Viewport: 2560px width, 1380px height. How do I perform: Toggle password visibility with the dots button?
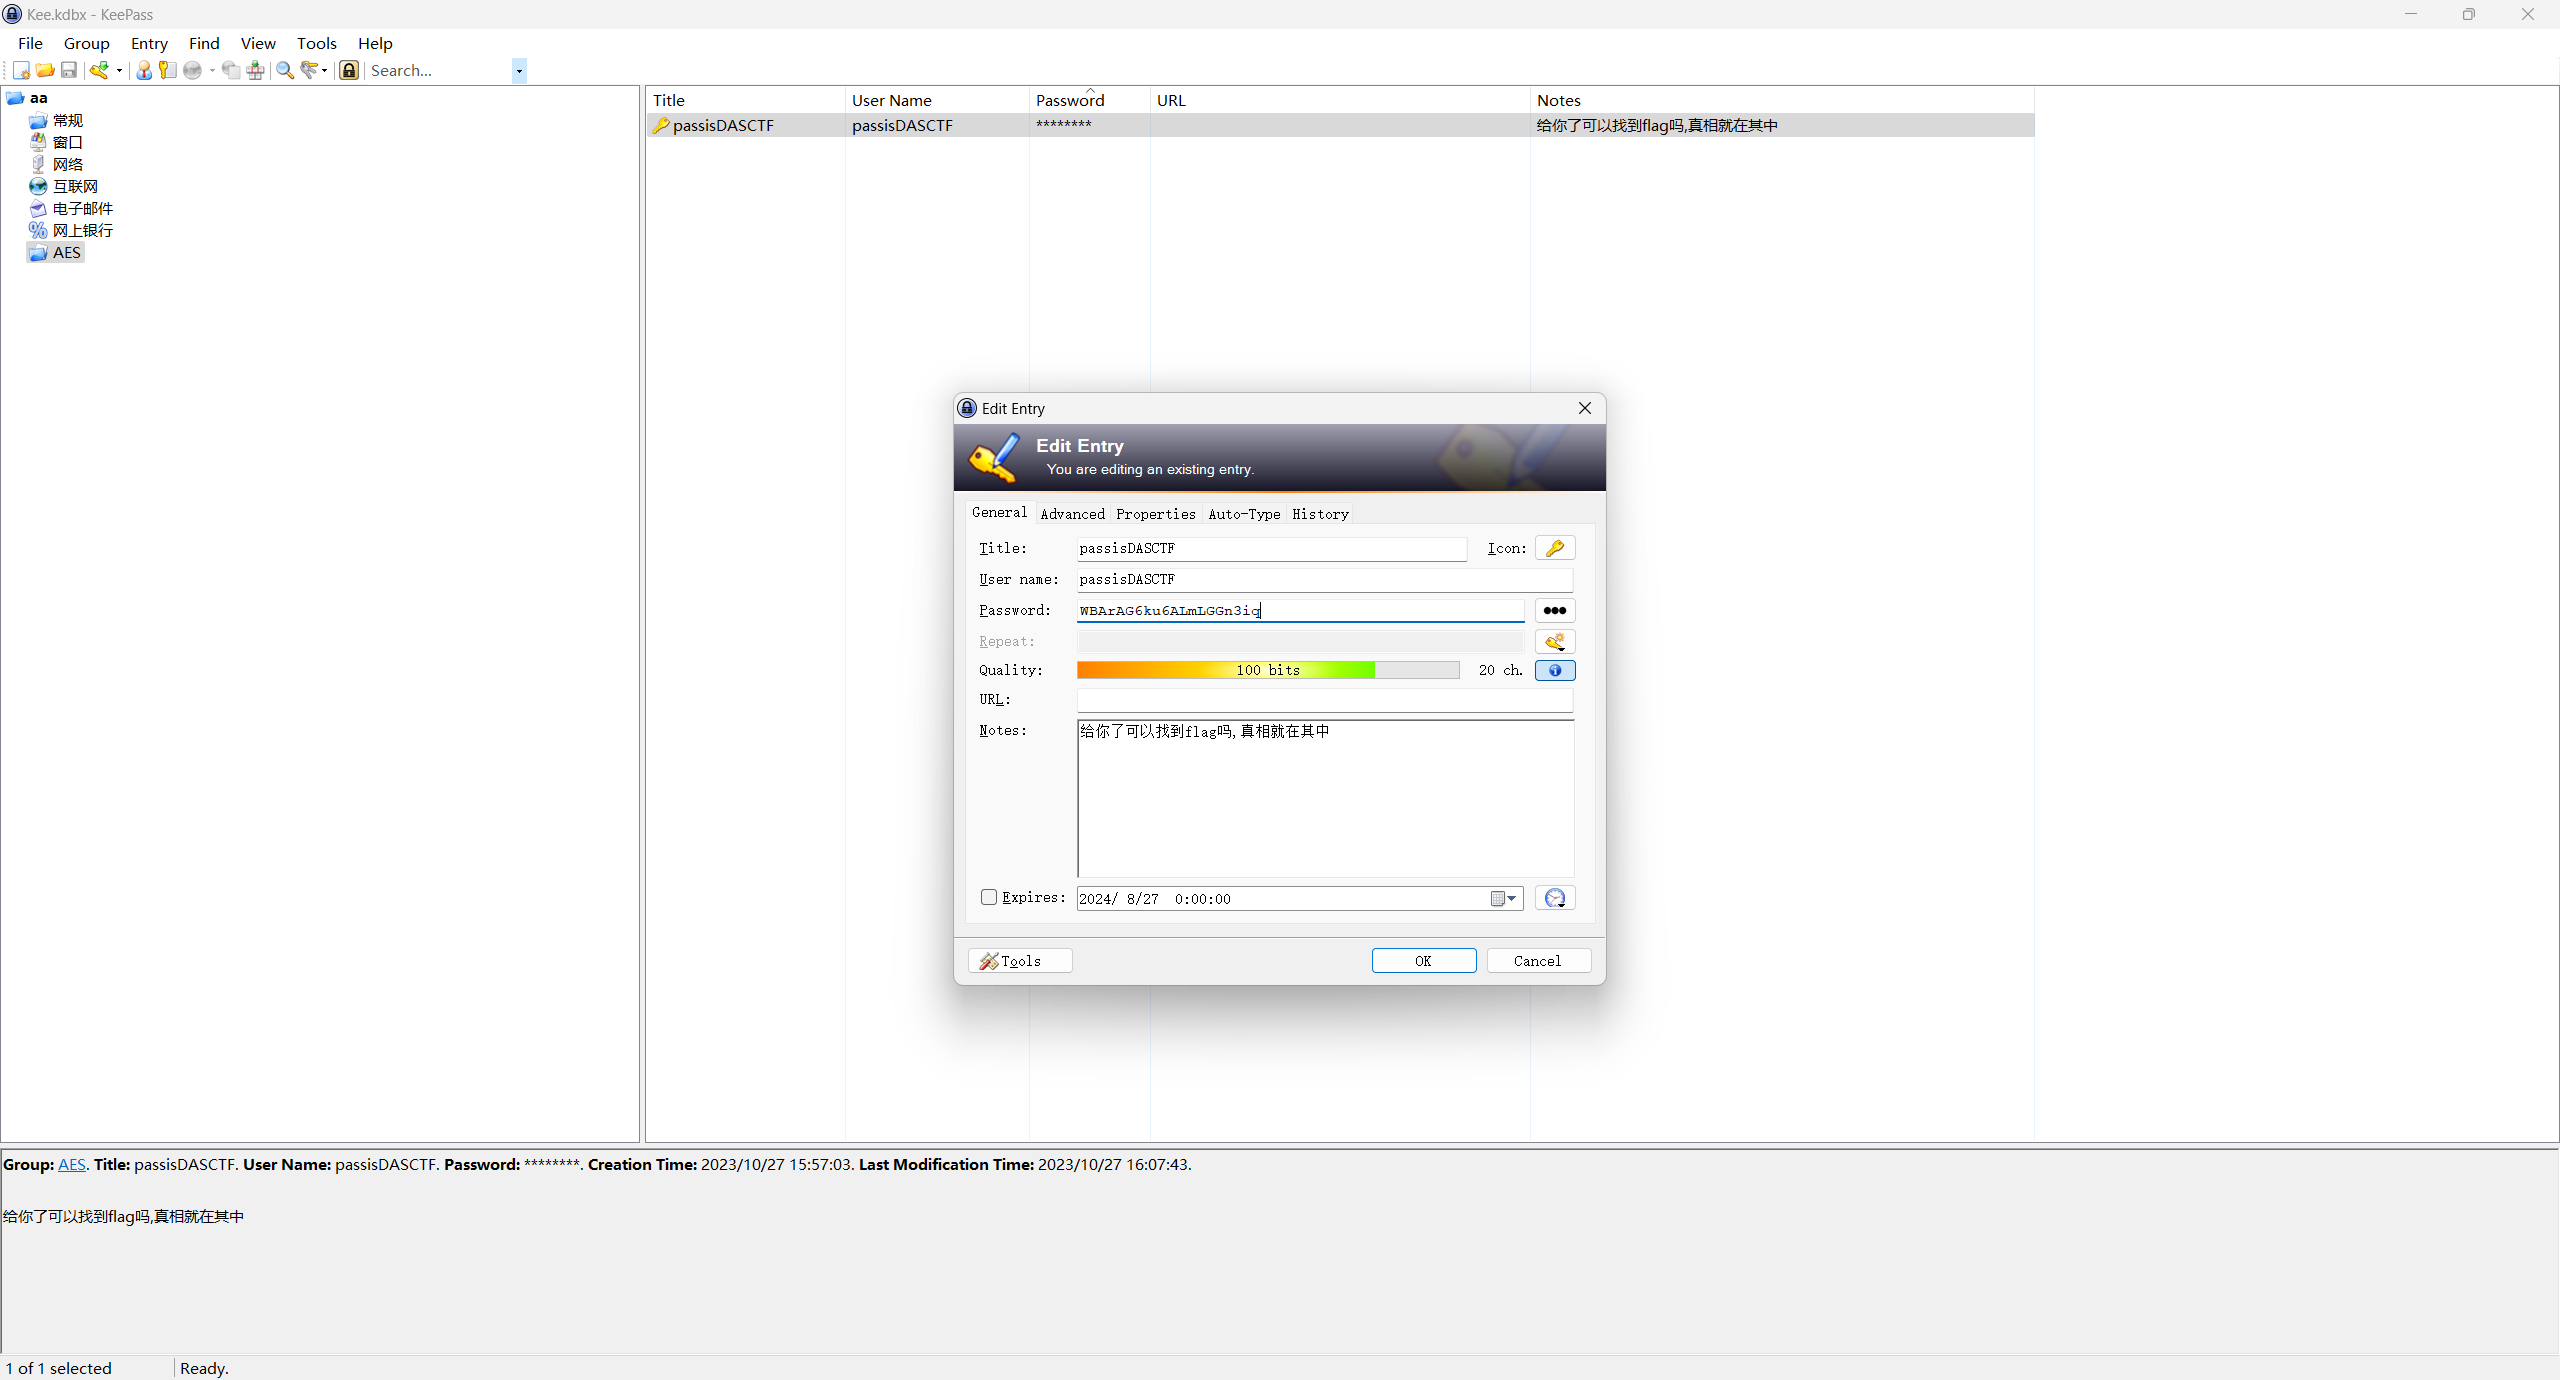(x=1555, y=610)
